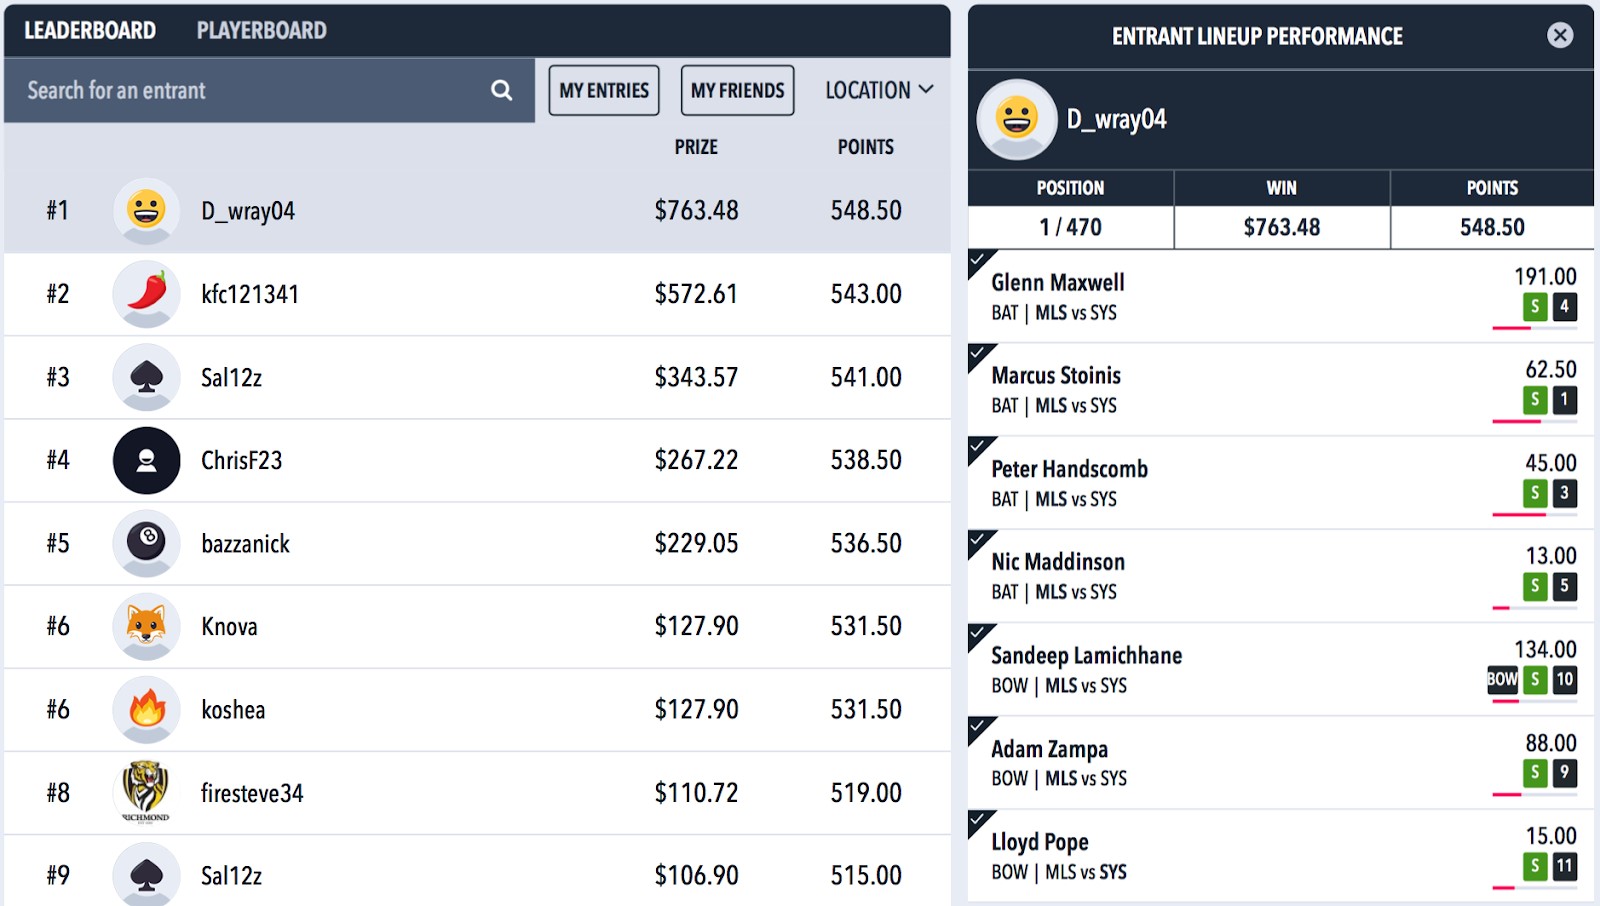The height and width of the screenshot is (906, 1600).
Task: Click green S badge for Adam Zampa
Action: pos(1535,772)
